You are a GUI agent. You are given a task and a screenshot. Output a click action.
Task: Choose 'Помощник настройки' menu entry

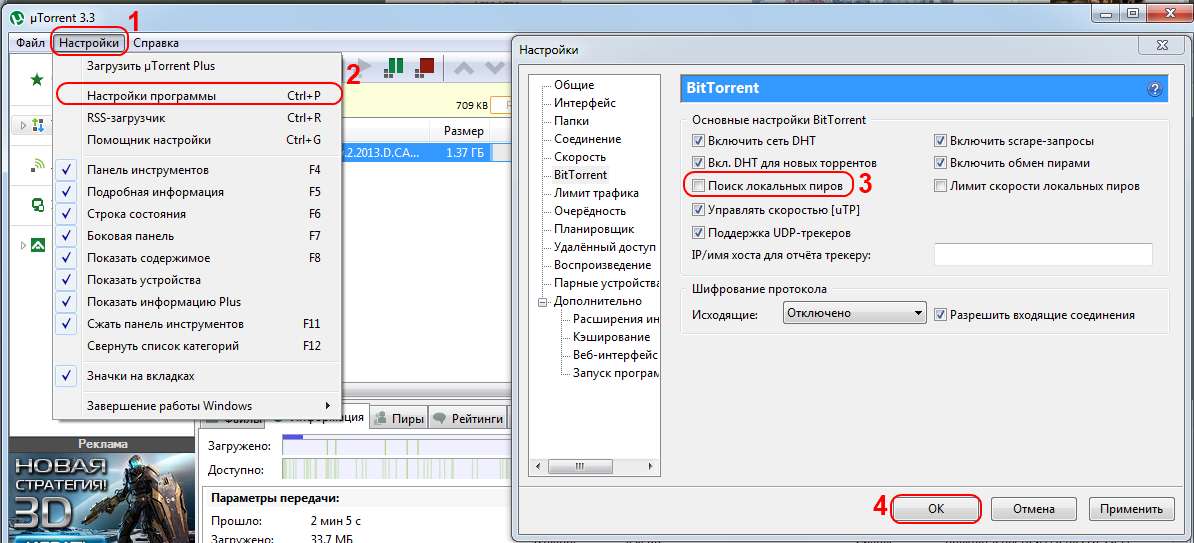tap(198, 140)
